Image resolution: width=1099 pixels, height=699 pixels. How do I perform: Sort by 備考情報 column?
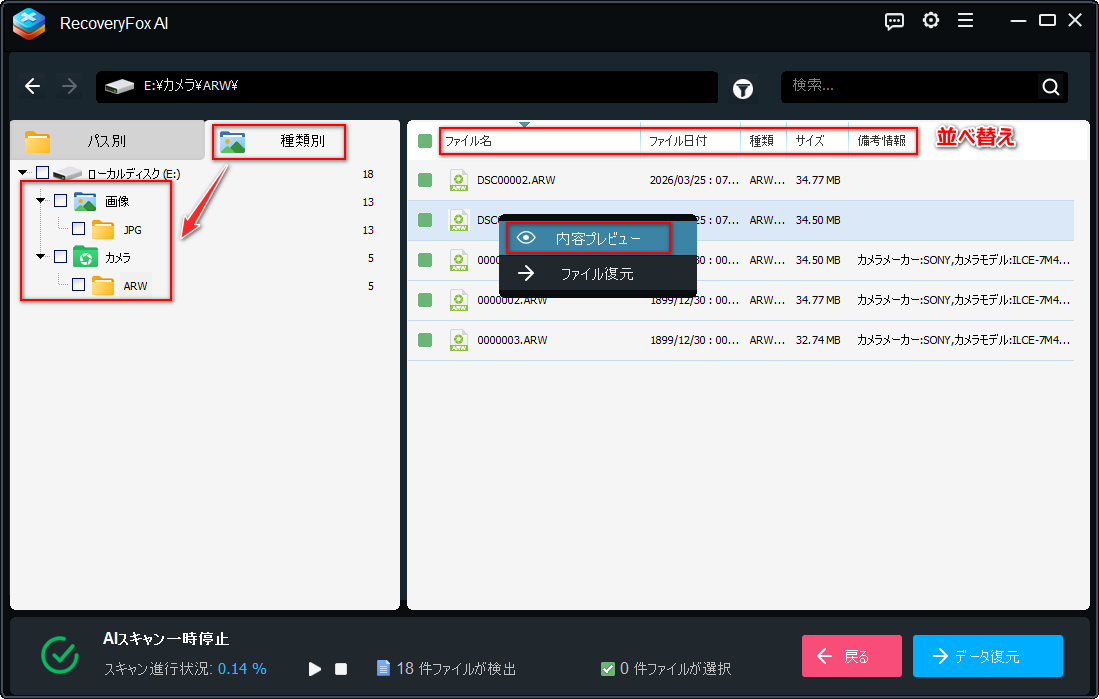point(882,141)
